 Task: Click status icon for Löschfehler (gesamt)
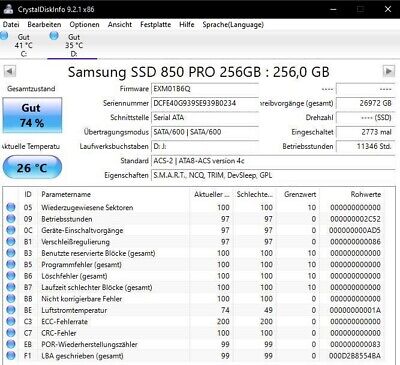(x=11, y=276)
